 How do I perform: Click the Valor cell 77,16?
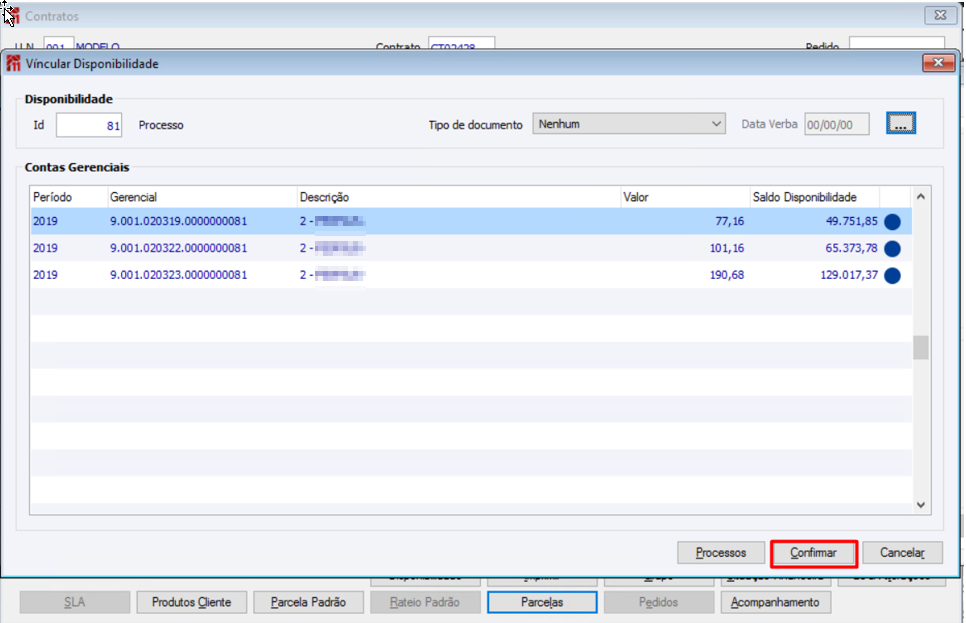pyautogui.click(x=729, y=221)
